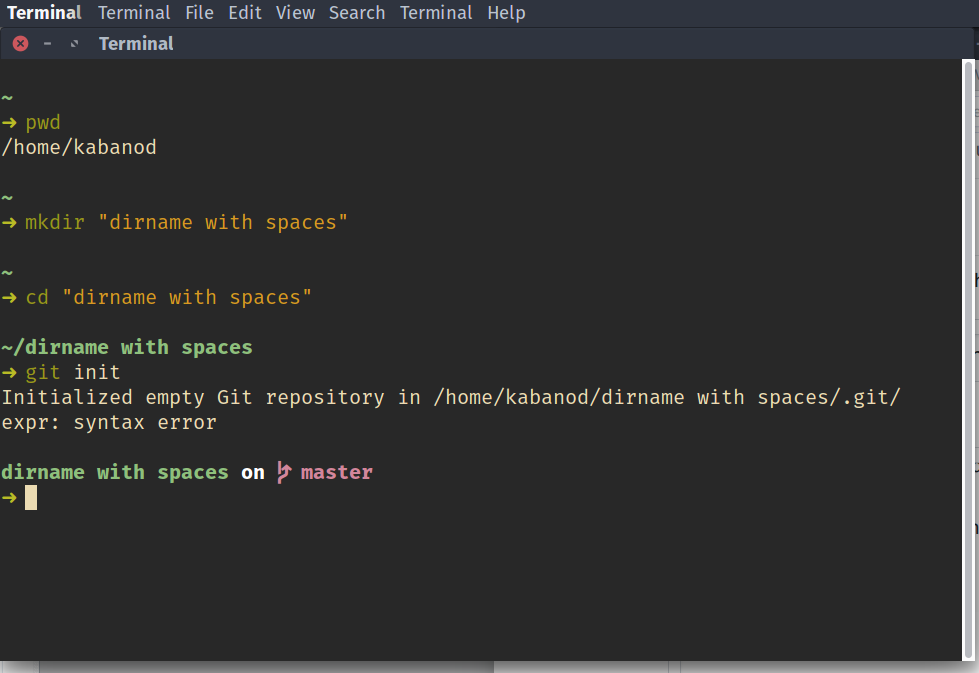Click the maximize icon in the title bar

click(x=75, y=43)
